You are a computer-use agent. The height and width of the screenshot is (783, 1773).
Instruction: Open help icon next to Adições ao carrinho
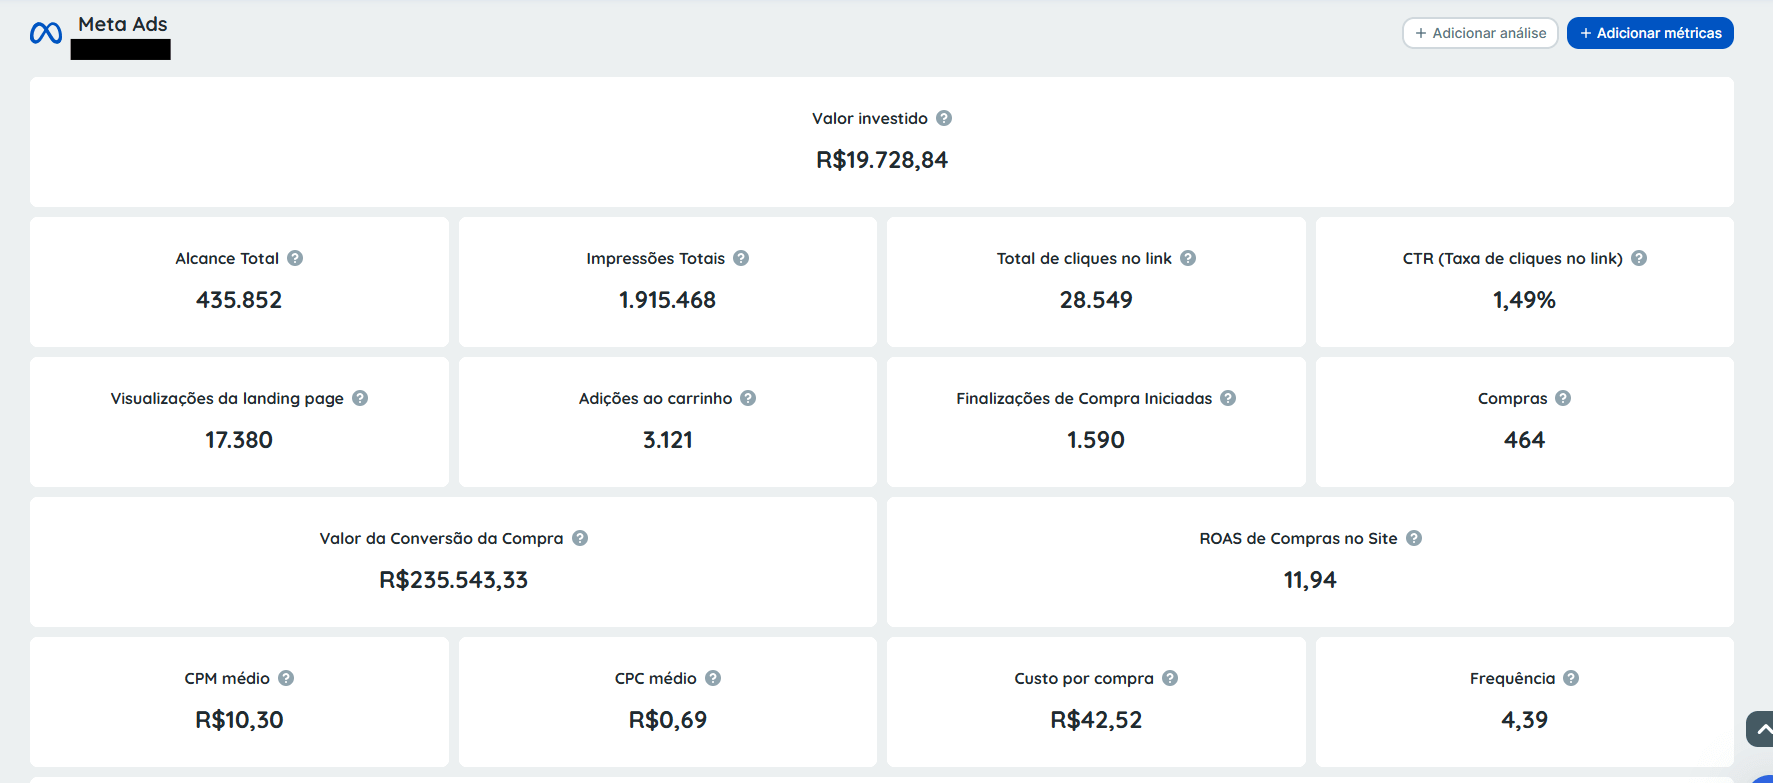click(x=748, y=398)
